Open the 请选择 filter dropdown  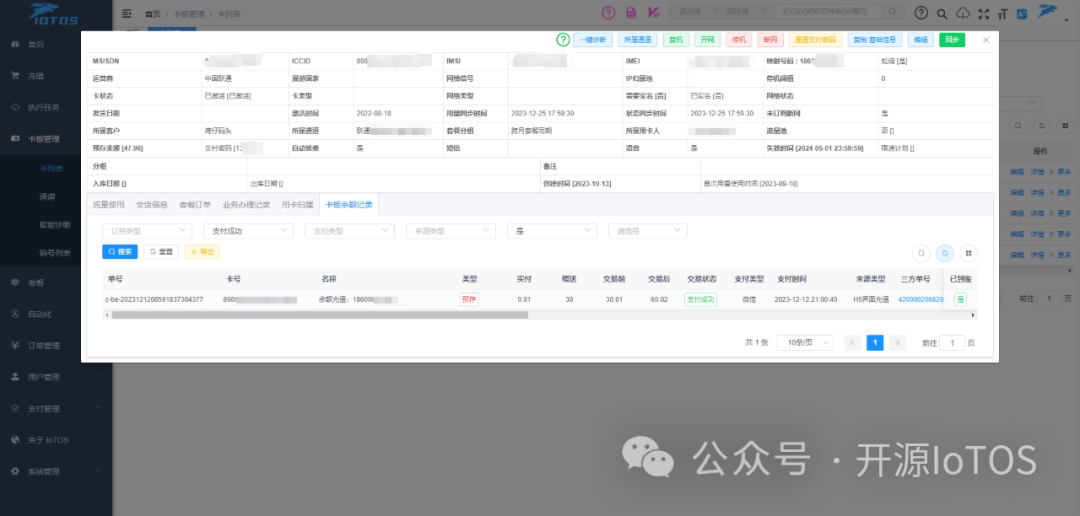[647, 231]
